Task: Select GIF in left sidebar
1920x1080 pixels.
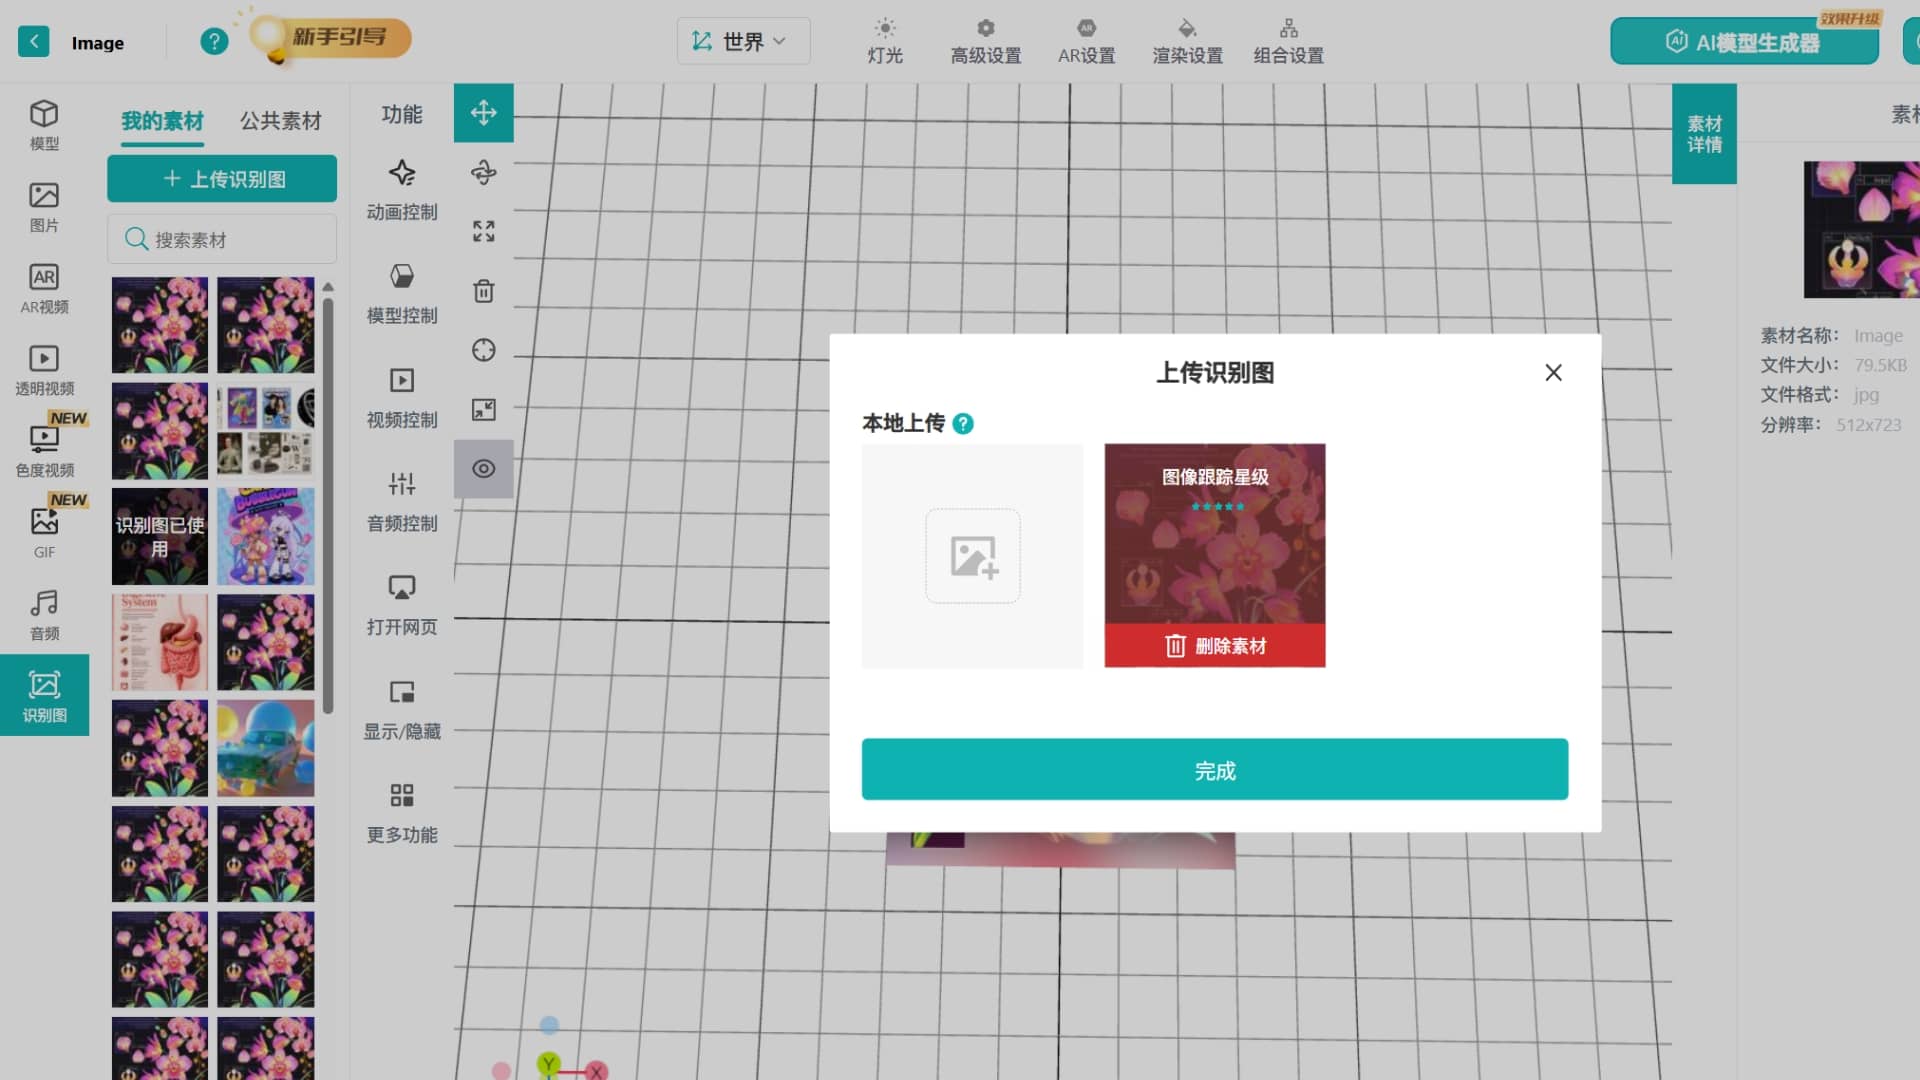Action: tap(44, 534)
